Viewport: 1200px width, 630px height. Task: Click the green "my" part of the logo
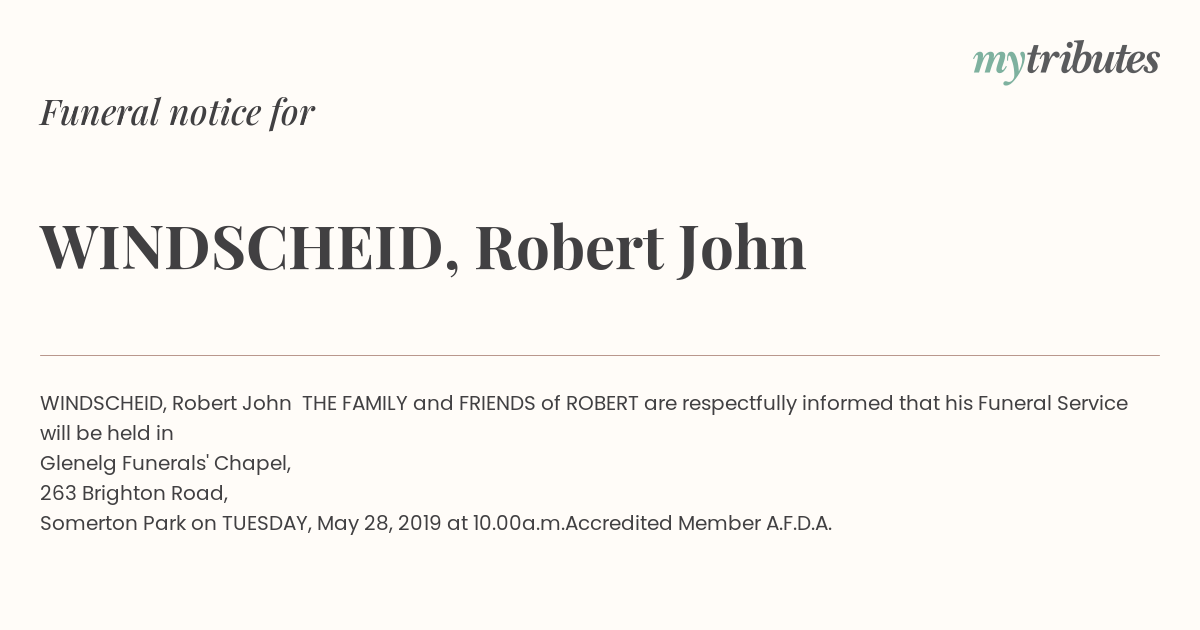click(998, 66)
